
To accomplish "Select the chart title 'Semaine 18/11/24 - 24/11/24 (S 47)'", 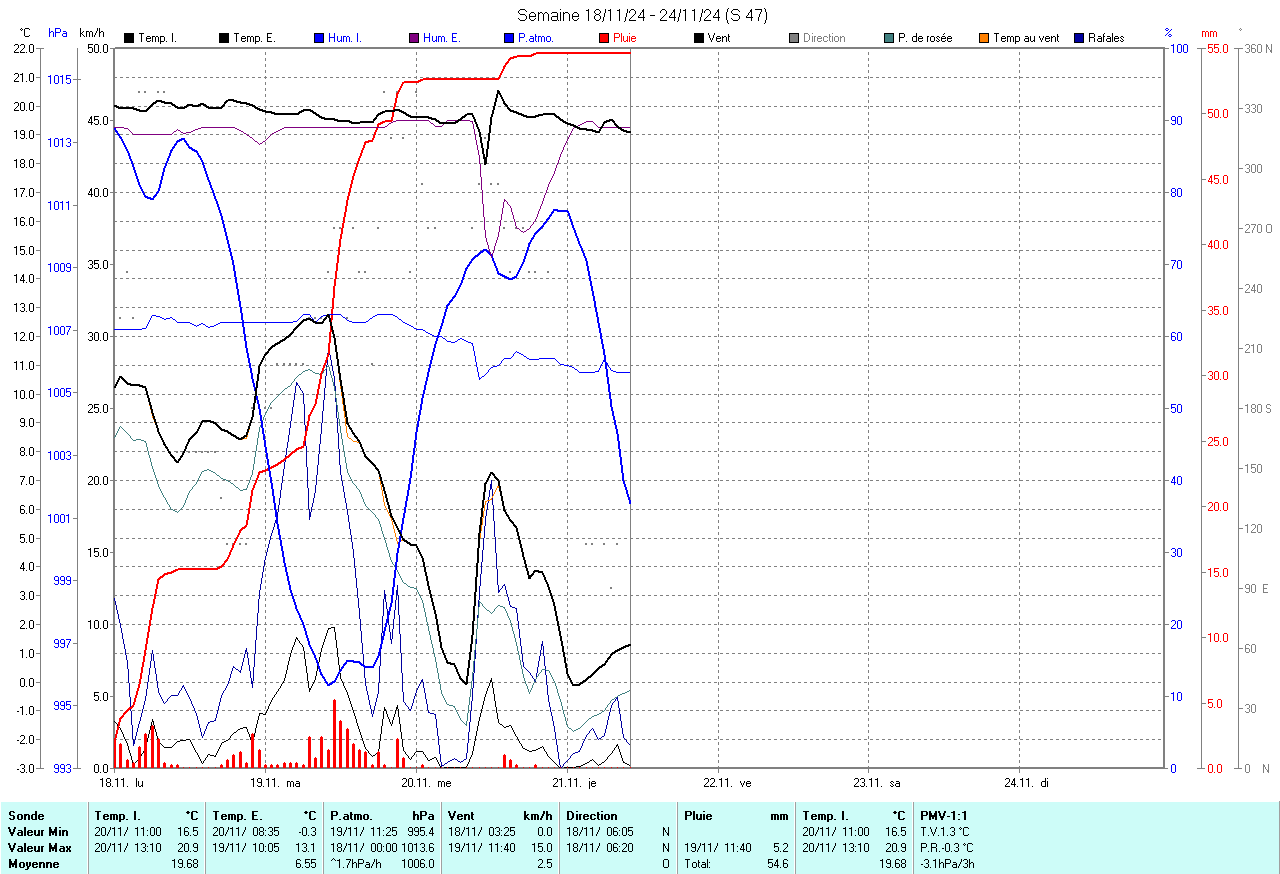I will point(643,15).
